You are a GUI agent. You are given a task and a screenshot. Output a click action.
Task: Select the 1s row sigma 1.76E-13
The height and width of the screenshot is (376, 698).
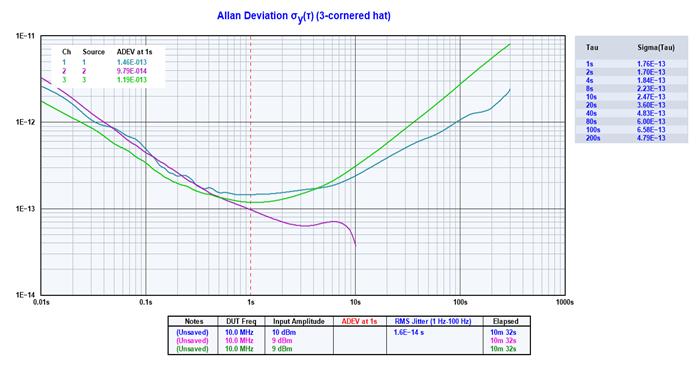click(x=651, y=64)
